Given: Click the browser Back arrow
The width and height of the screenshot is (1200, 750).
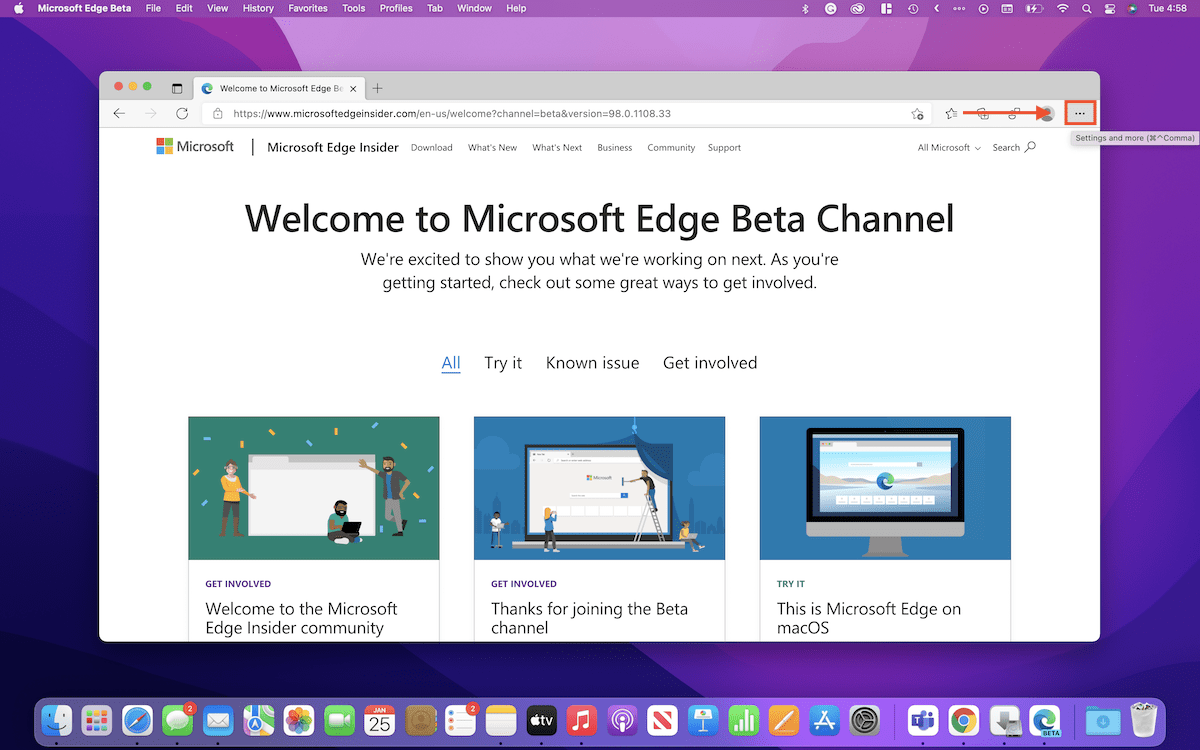Looking at the screenshot, I should (120, 114).
